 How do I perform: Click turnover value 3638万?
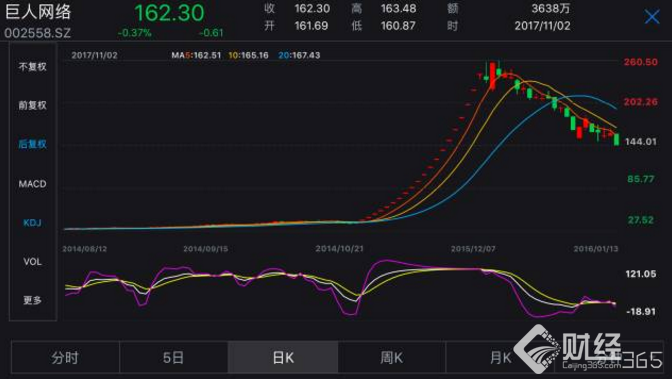pos(551,8)
